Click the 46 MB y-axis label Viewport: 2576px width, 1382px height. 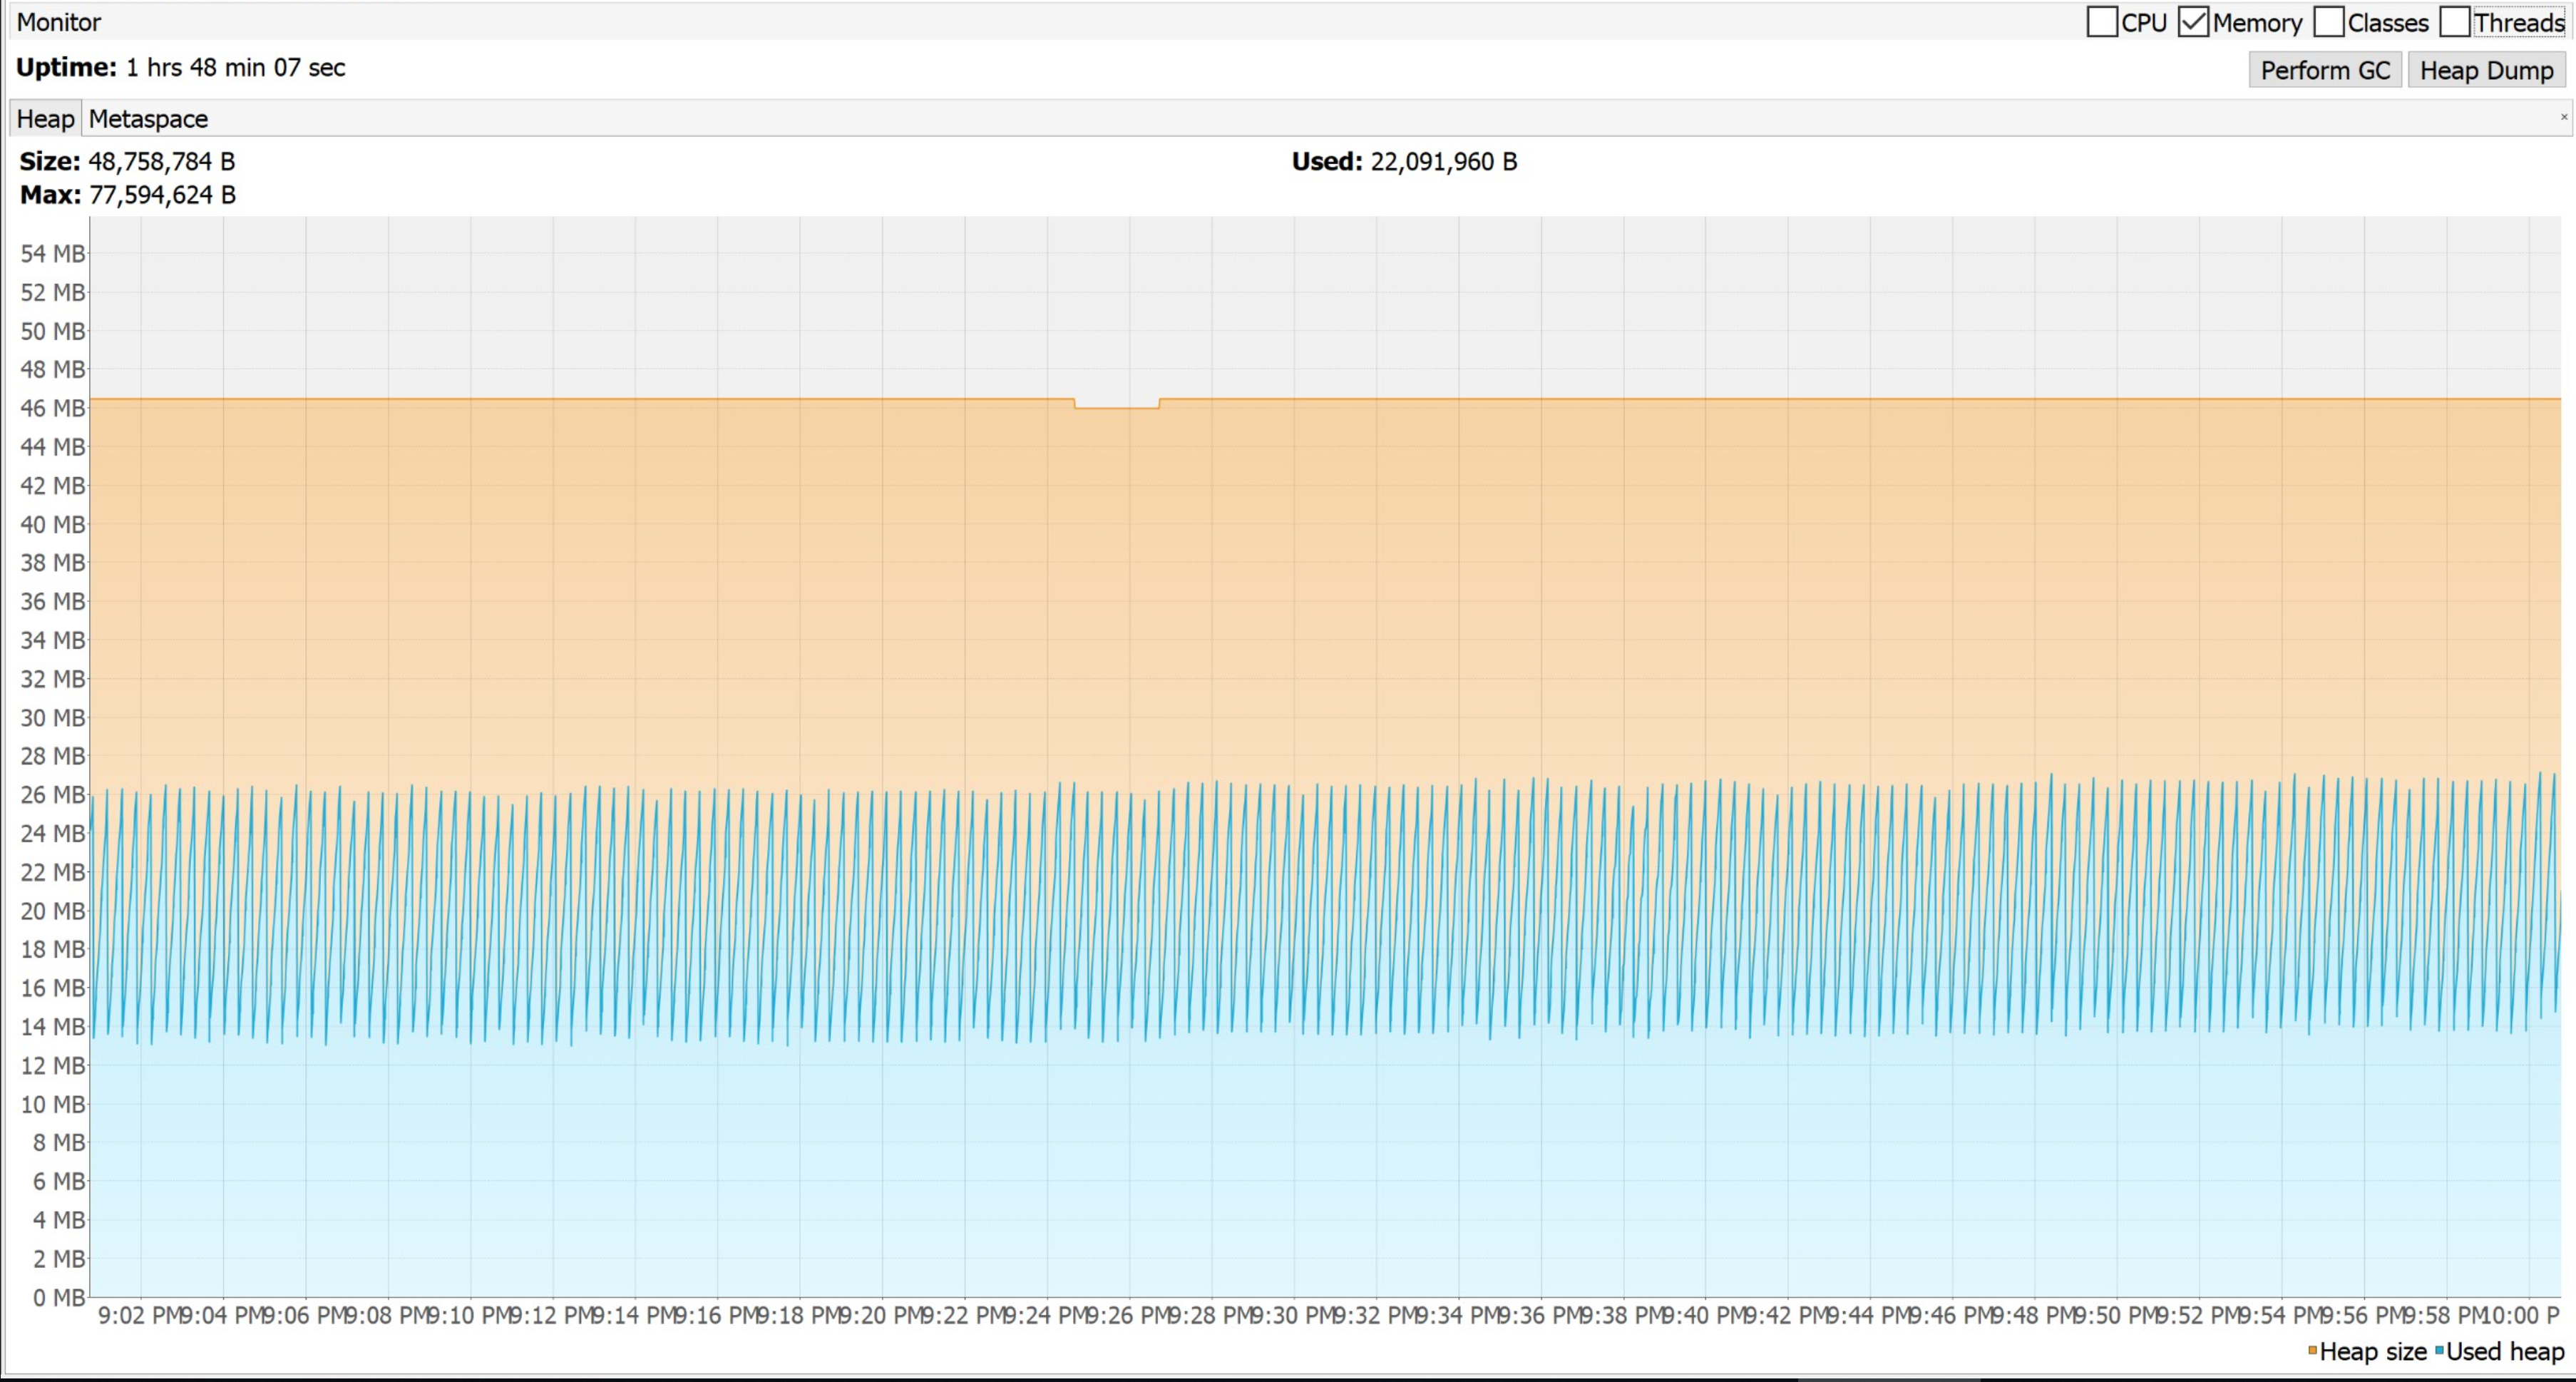coord(52,408)
